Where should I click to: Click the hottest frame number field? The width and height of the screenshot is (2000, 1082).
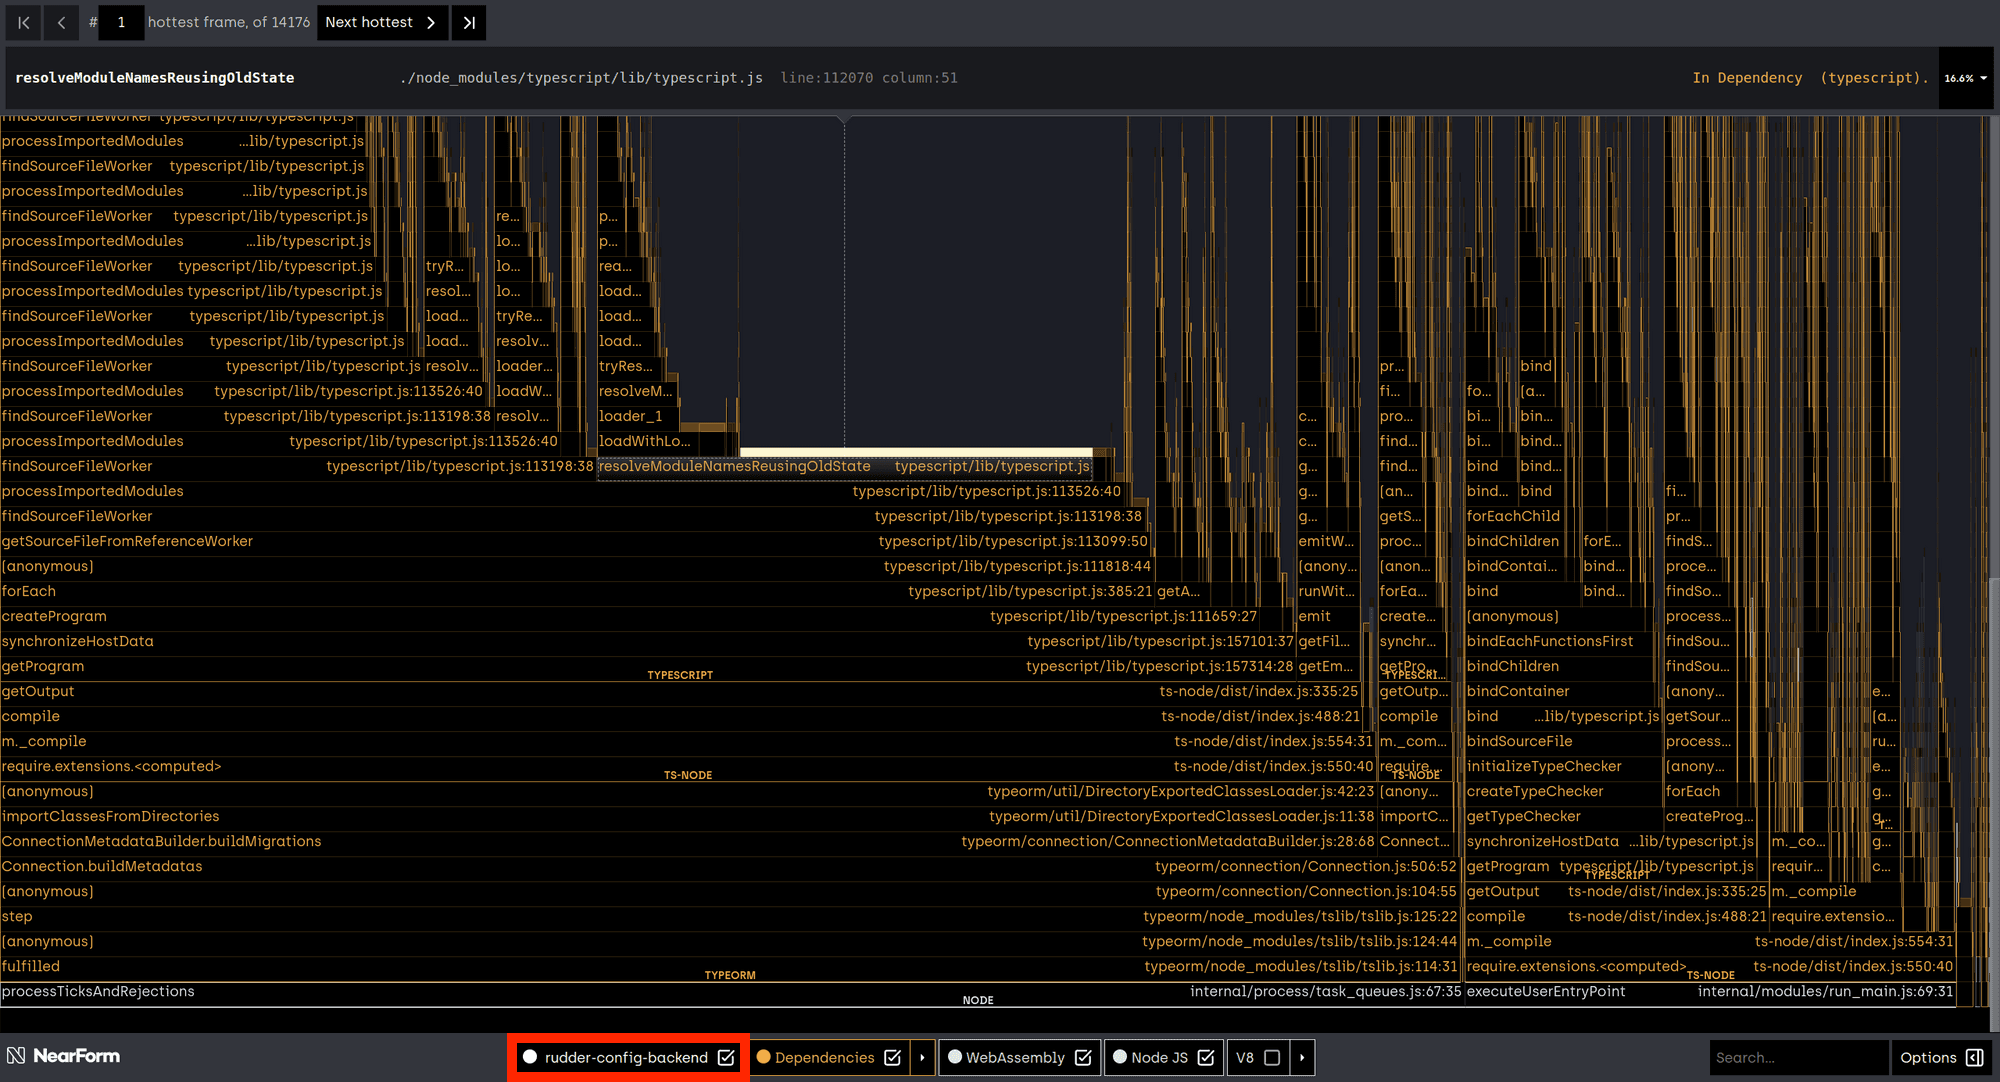pyautogui.click(x=122, y=22)
